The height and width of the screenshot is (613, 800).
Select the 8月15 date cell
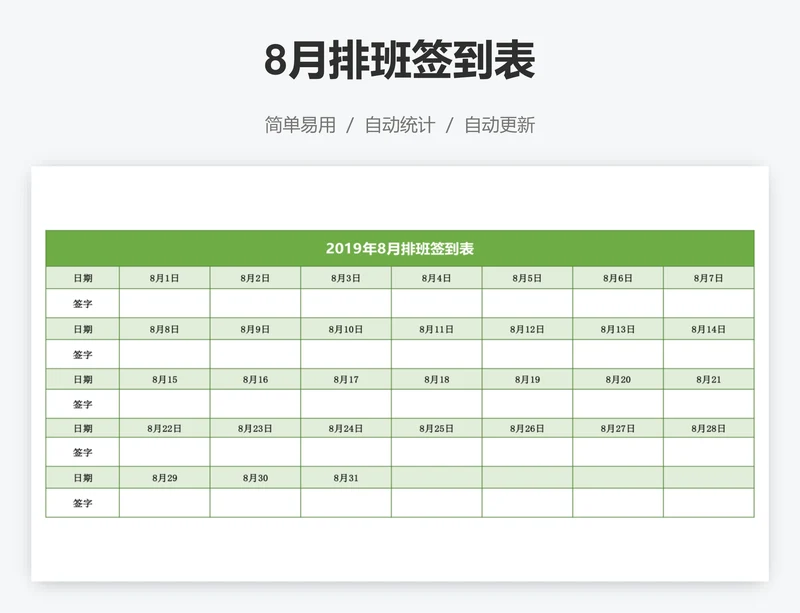coord(165,379)
